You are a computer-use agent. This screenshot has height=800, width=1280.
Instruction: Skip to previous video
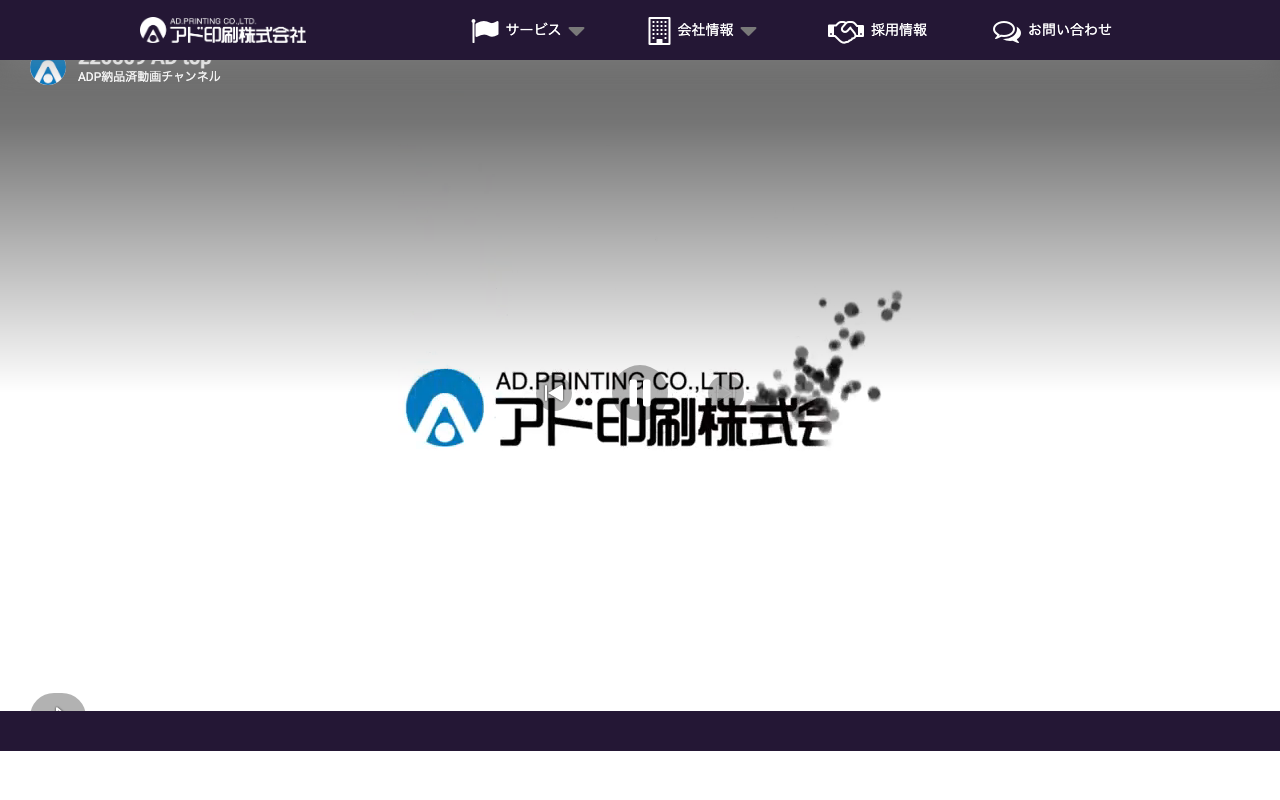(554, 393)
